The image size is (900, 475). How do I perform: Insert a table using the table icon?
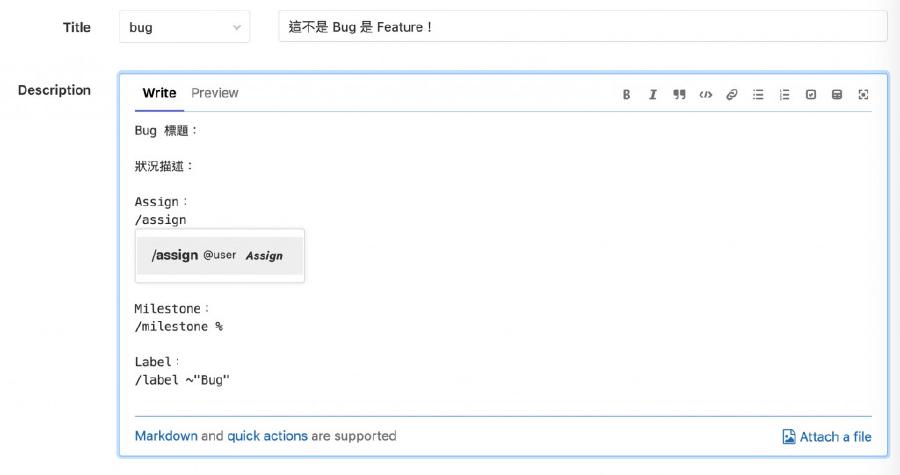click(837, 95)
